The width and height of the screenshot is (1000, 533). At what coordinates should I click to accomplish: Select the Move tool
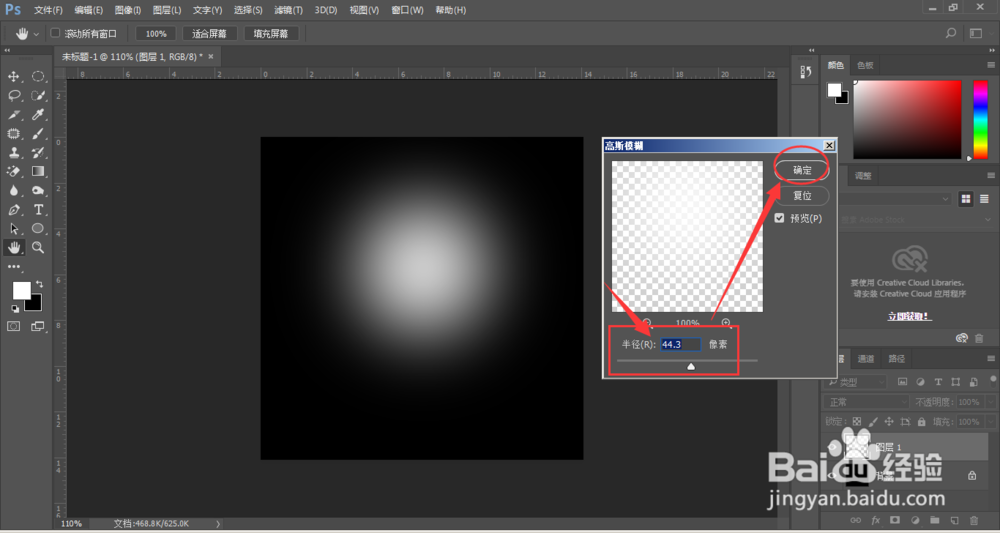tap(13, 77)
